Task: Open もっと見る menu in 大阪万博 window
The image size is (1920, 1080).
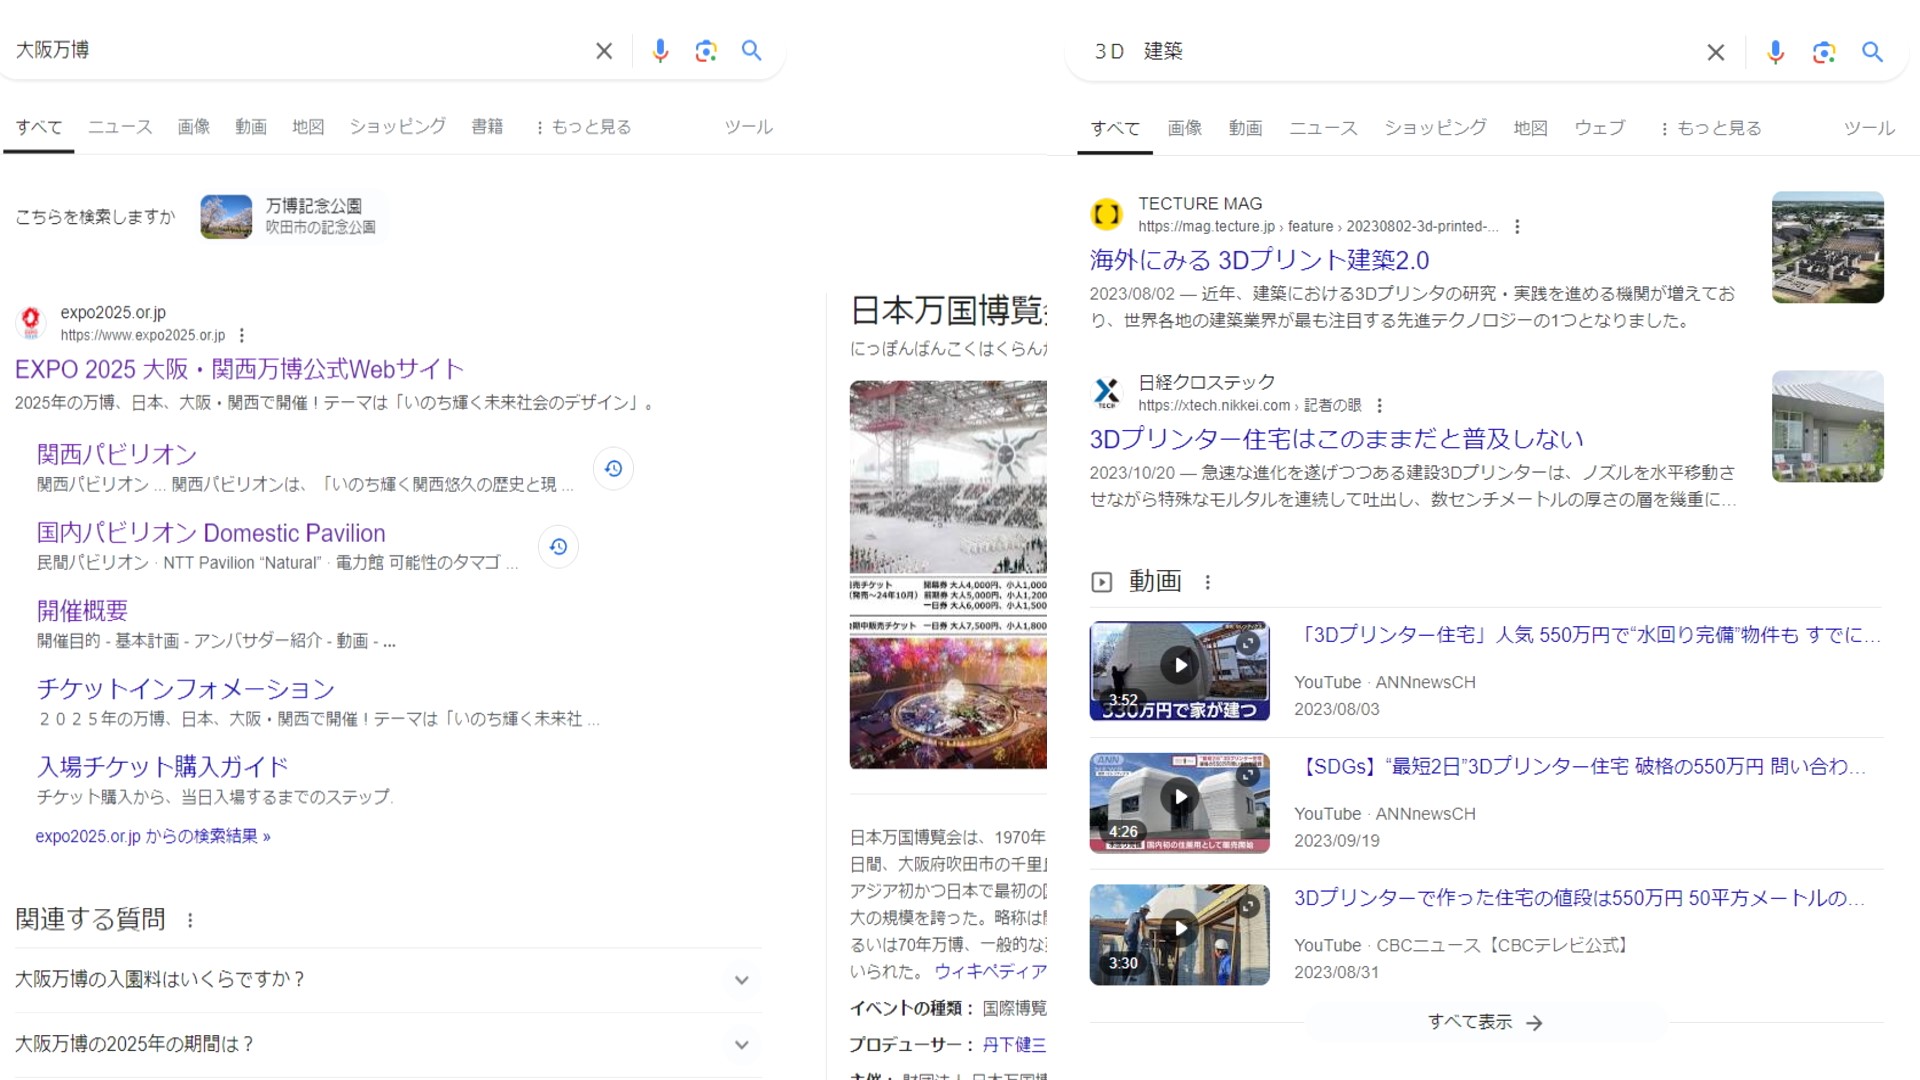Action: tap(583, 127)
